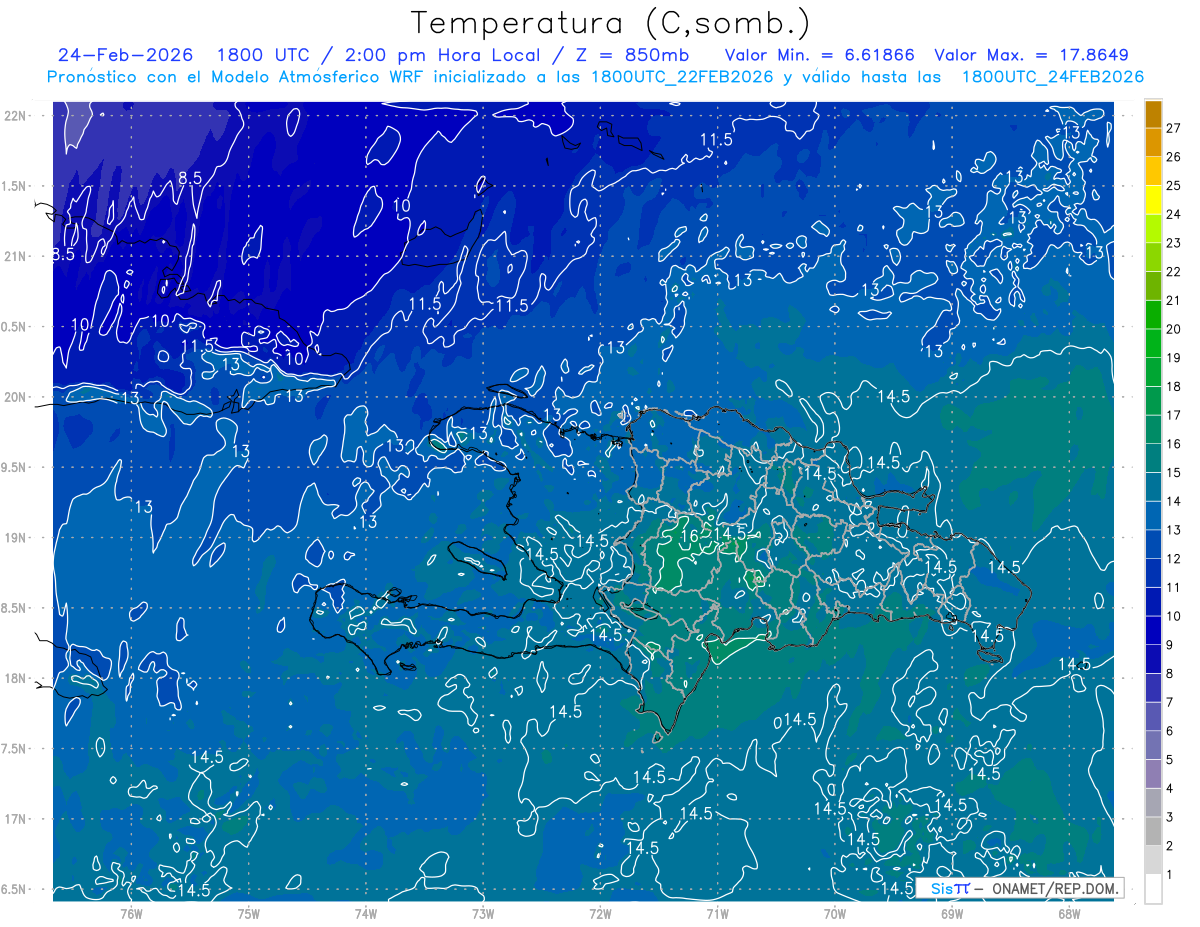Click the 18N latitude axis label
This screenshot has width=1200, height=927.
pos(15,678)
